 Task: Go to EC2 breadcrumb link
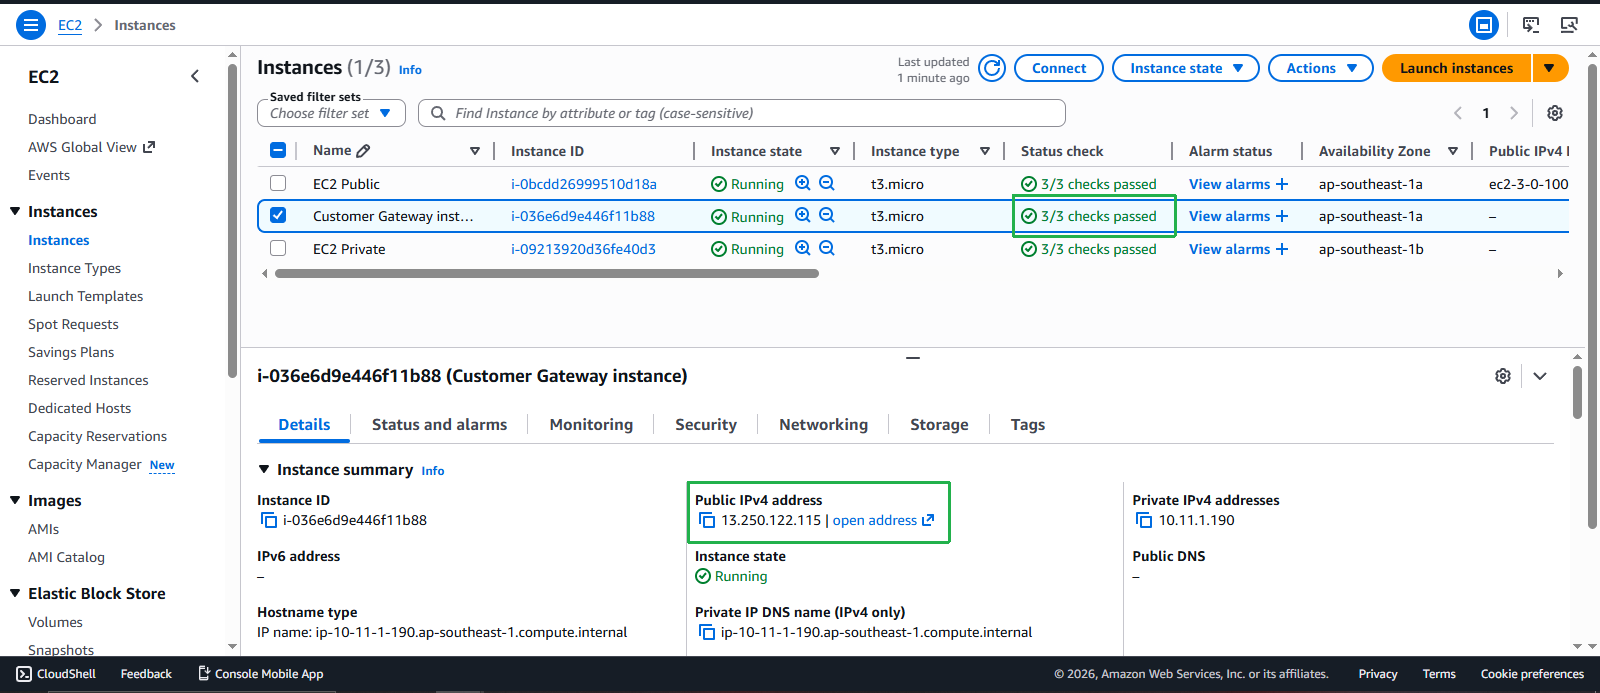[70, 25]
